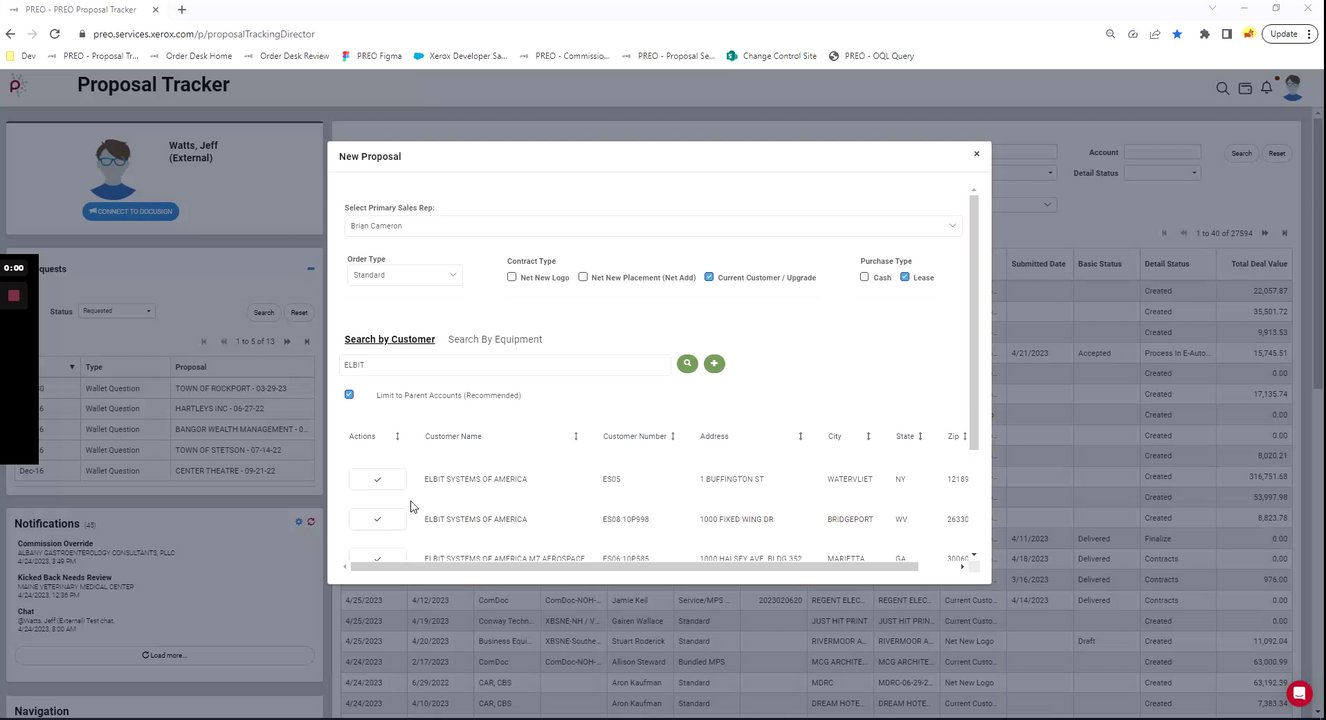Image resolution: width=1326 pixels, height=720 pixels.
Task: Sort the results by Customer Name
Action: (575, 436)
